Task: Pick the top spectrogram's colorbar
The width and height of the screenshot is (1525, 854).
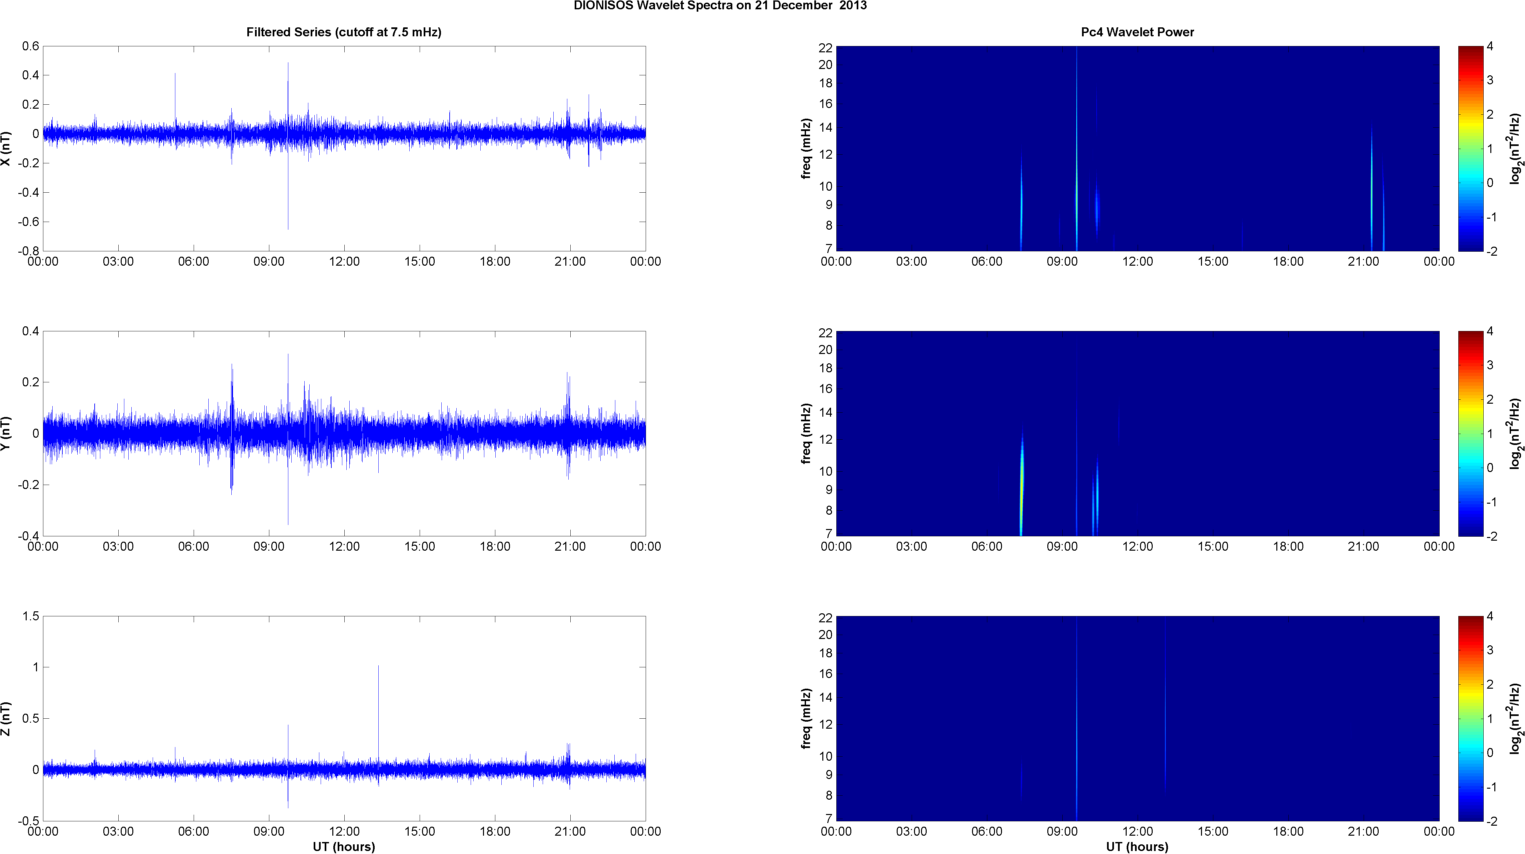Action: (1470, 148)
